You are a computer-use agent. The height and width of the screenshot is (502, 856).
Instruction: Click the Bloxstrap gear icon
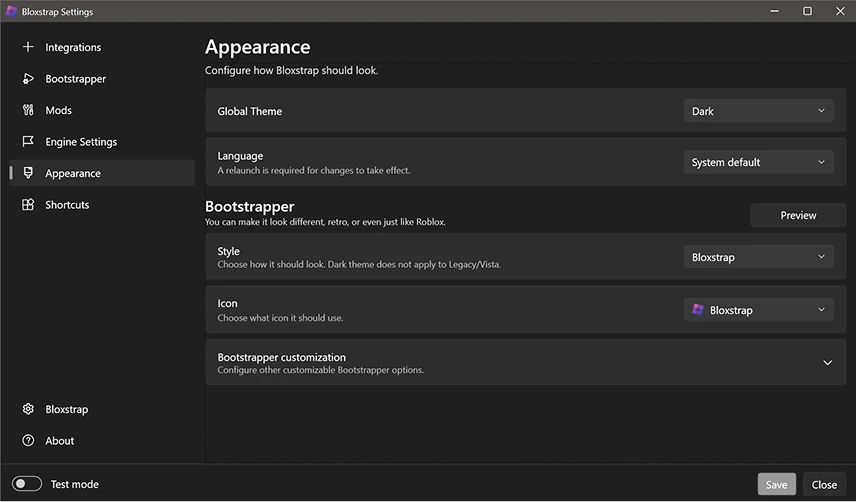28,409
